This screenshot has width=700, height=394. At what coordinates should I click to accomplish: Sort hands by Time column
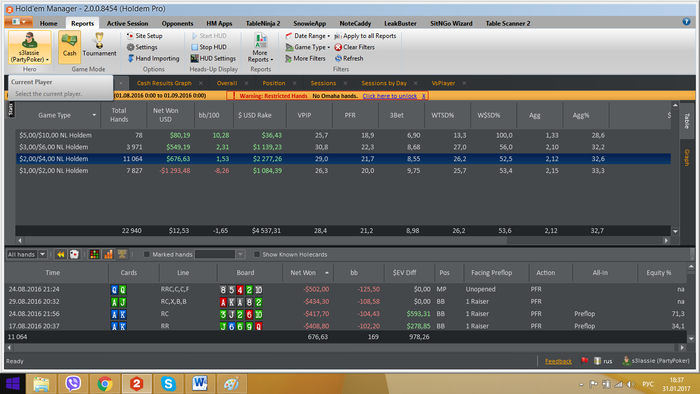click(x=52, y=273)
